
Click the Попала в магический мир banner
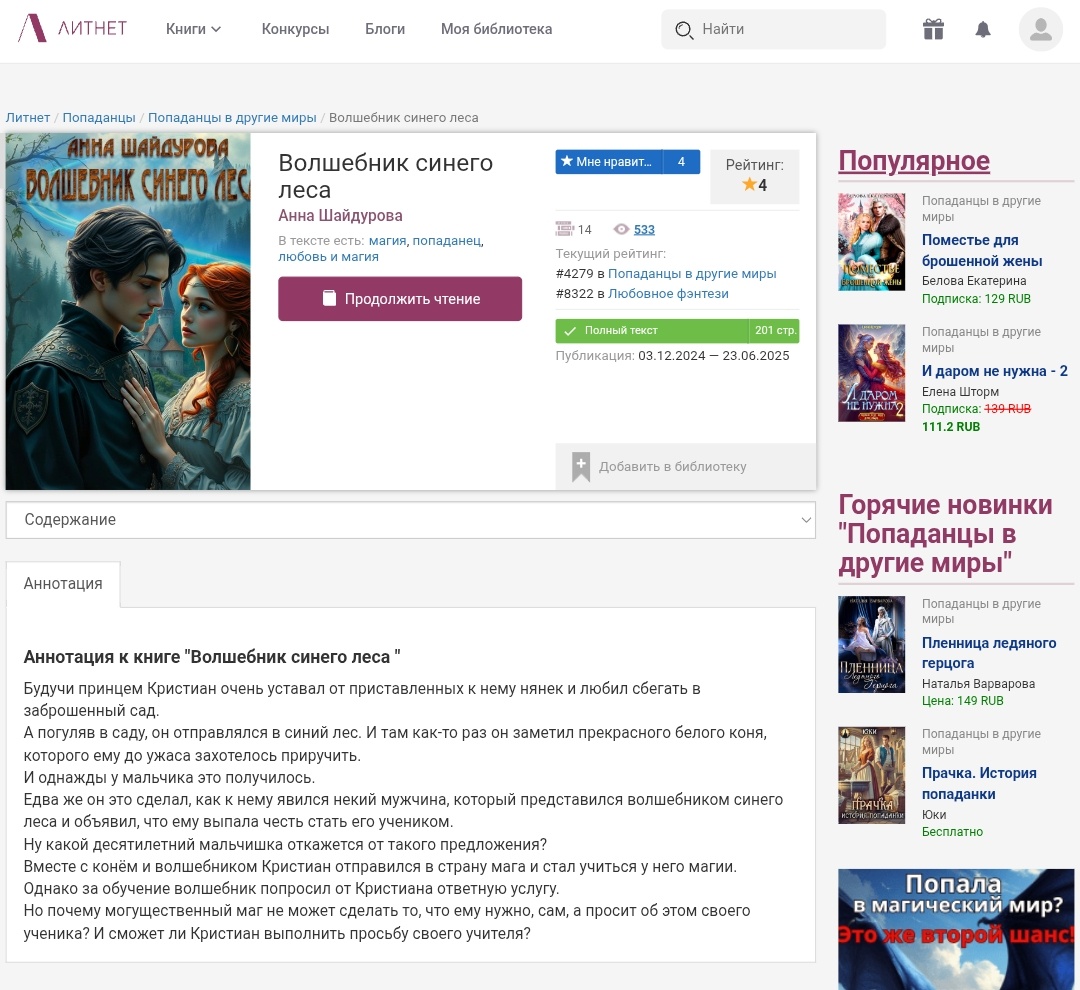click(956, 929)
